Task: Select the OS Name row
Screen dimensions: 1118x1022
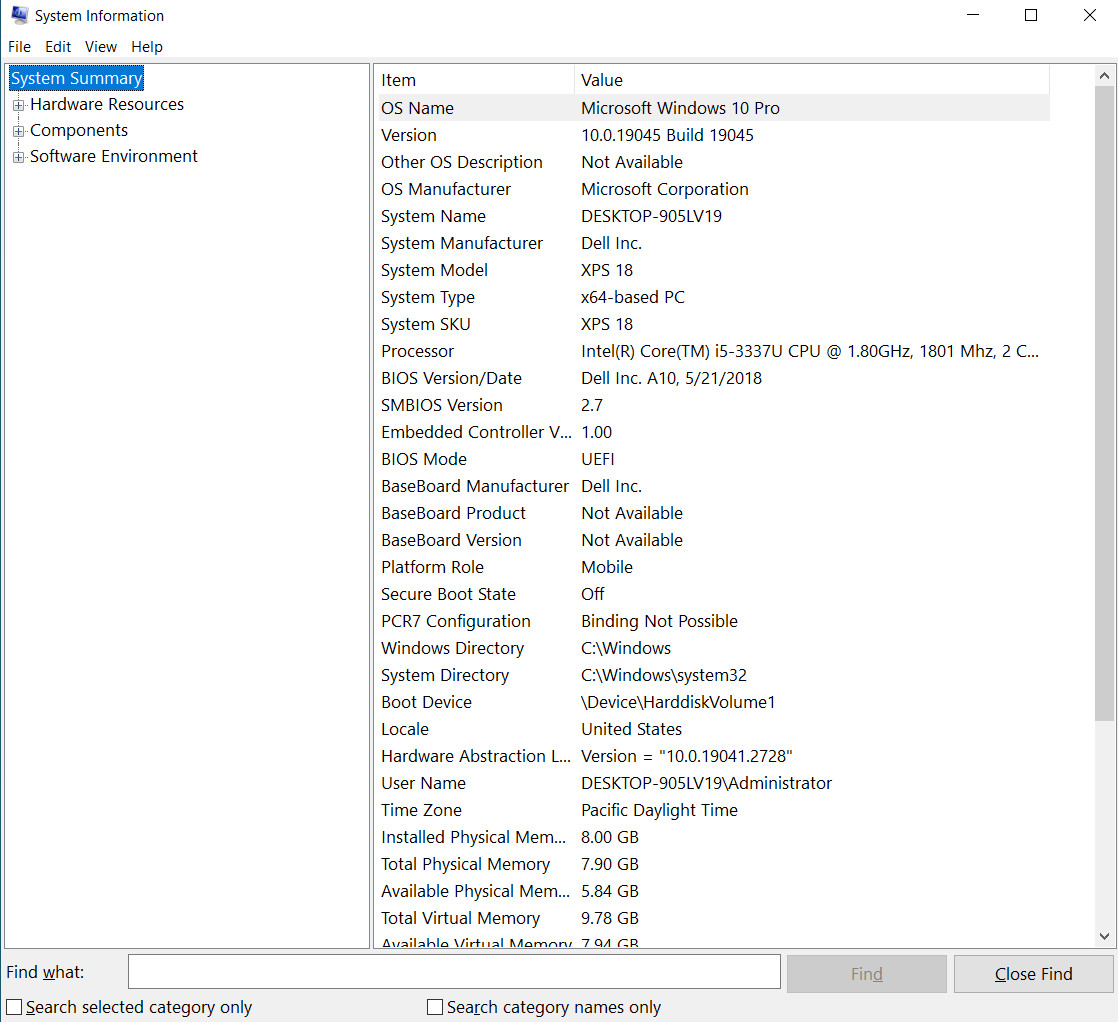Action: 714,108
